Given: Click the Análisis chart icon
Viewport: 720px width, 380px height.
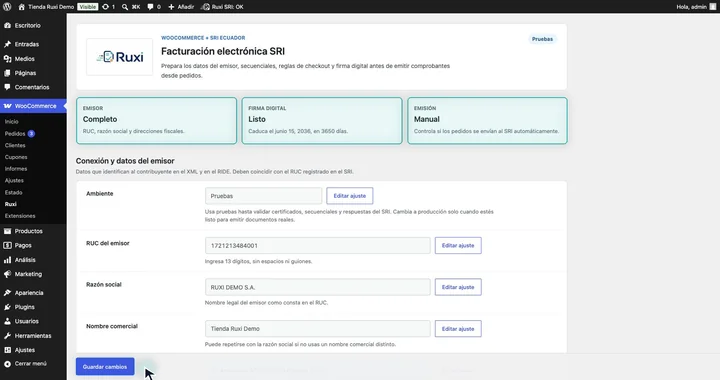Looking at the screenshot, I should 7,260.
